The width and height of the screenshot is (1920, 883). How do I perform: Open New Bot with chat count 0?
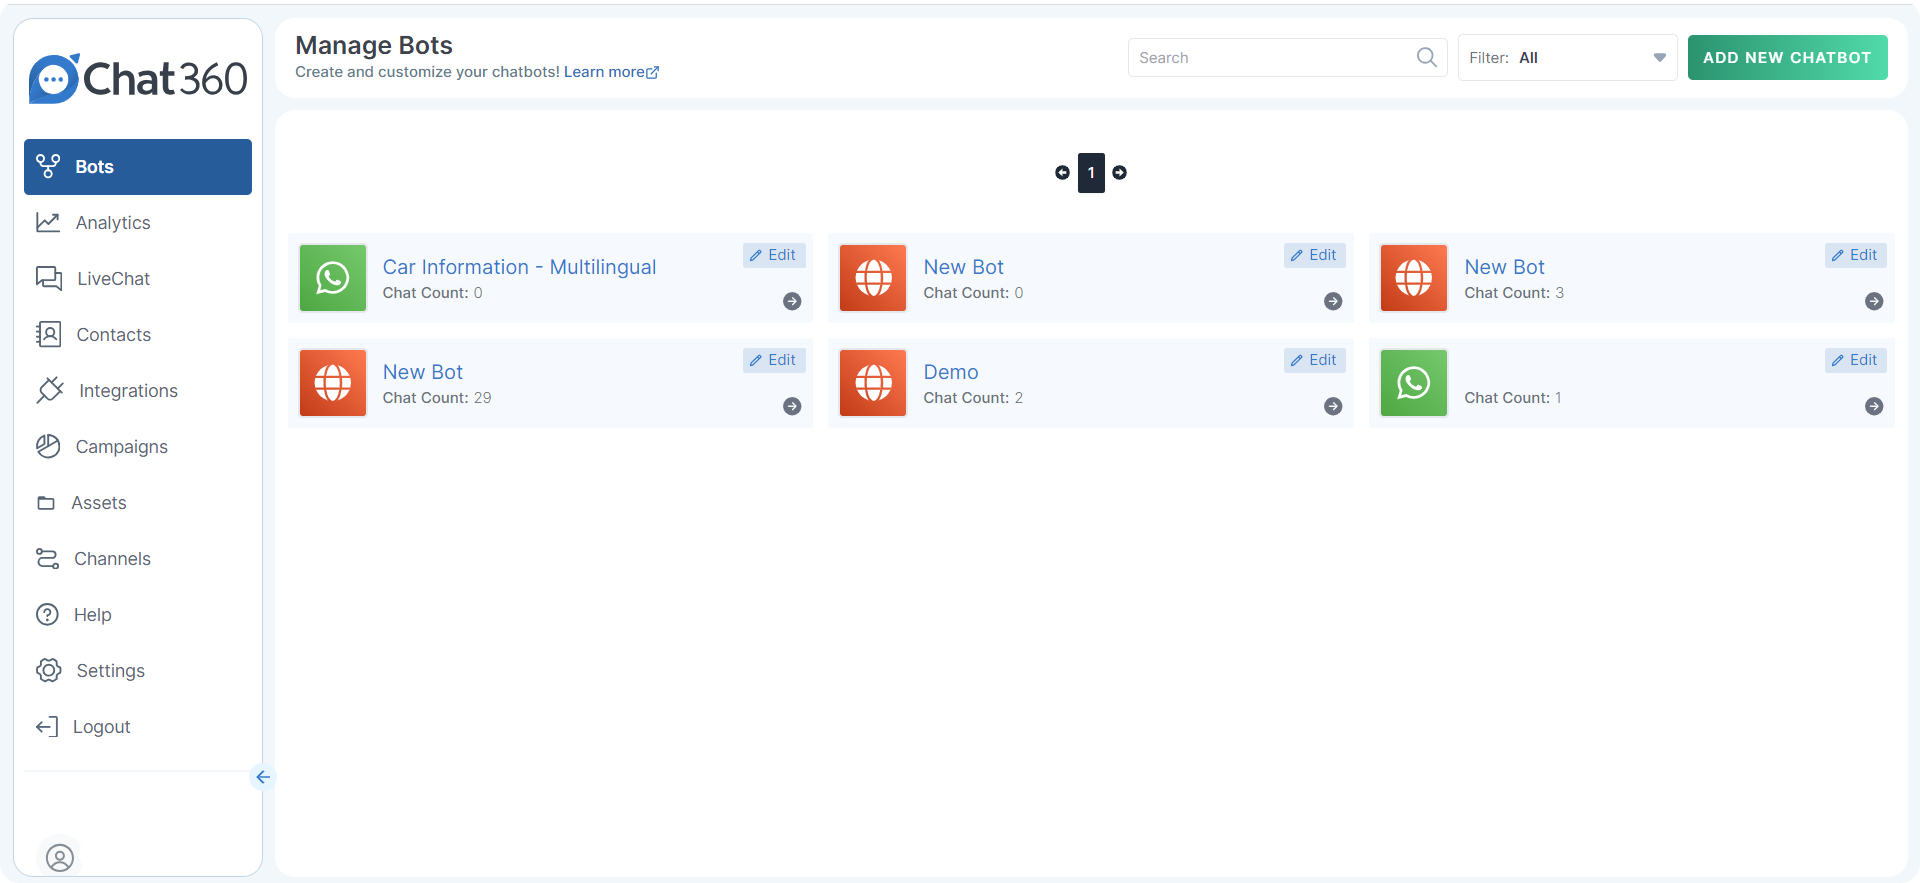click(963, 267)
